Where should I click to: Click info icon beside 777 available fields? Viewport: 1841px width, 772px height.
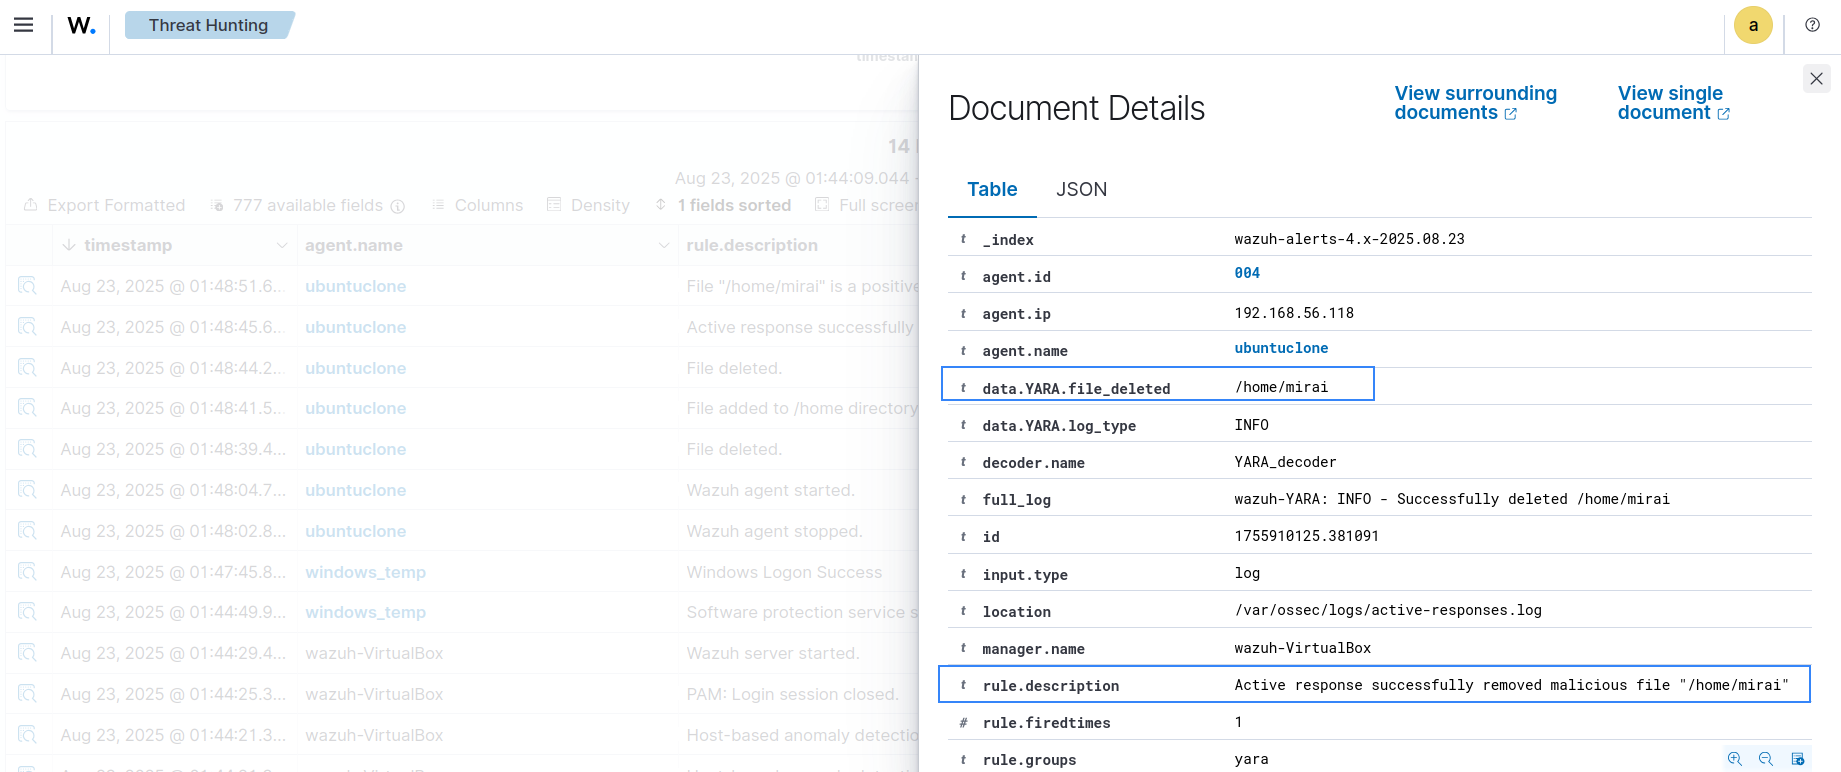pyautogui.click(x=398, y=206)
